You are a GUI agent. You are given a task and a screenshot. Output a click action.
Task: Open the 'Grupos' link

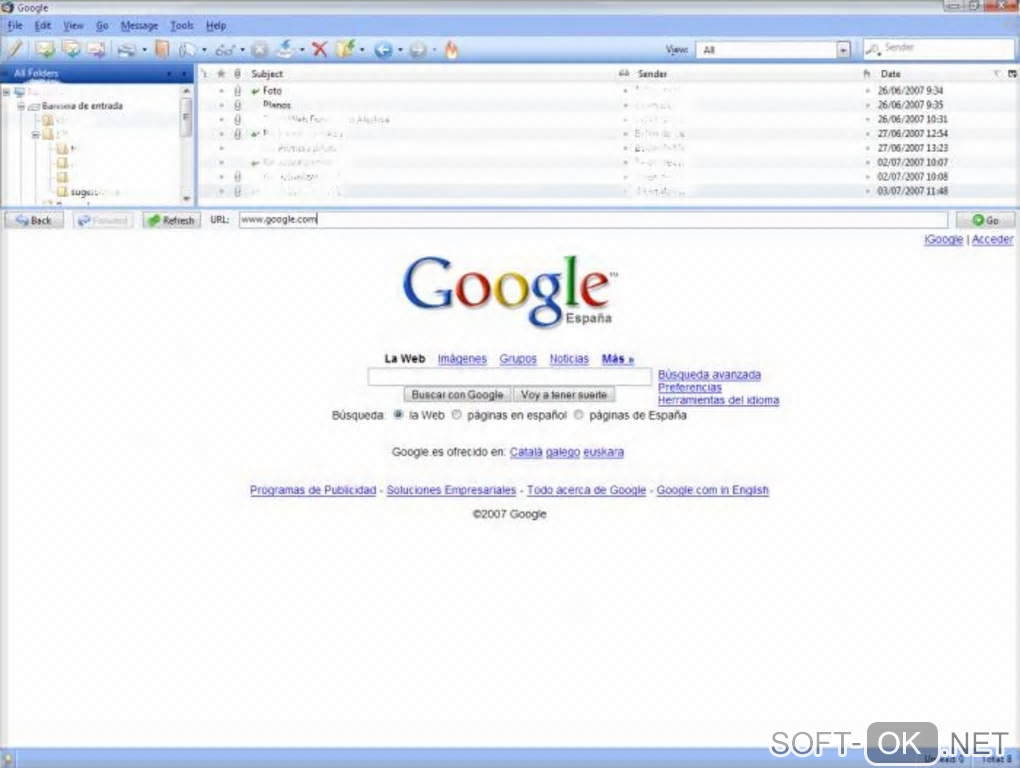point(518,358)
